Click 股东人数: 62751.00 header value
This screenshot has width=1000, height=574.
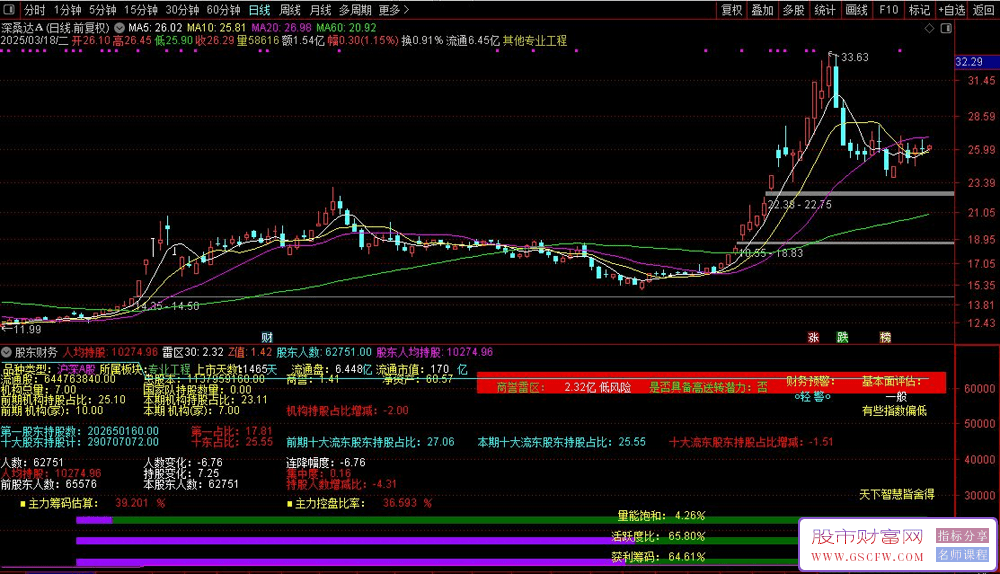click(323, 352)
